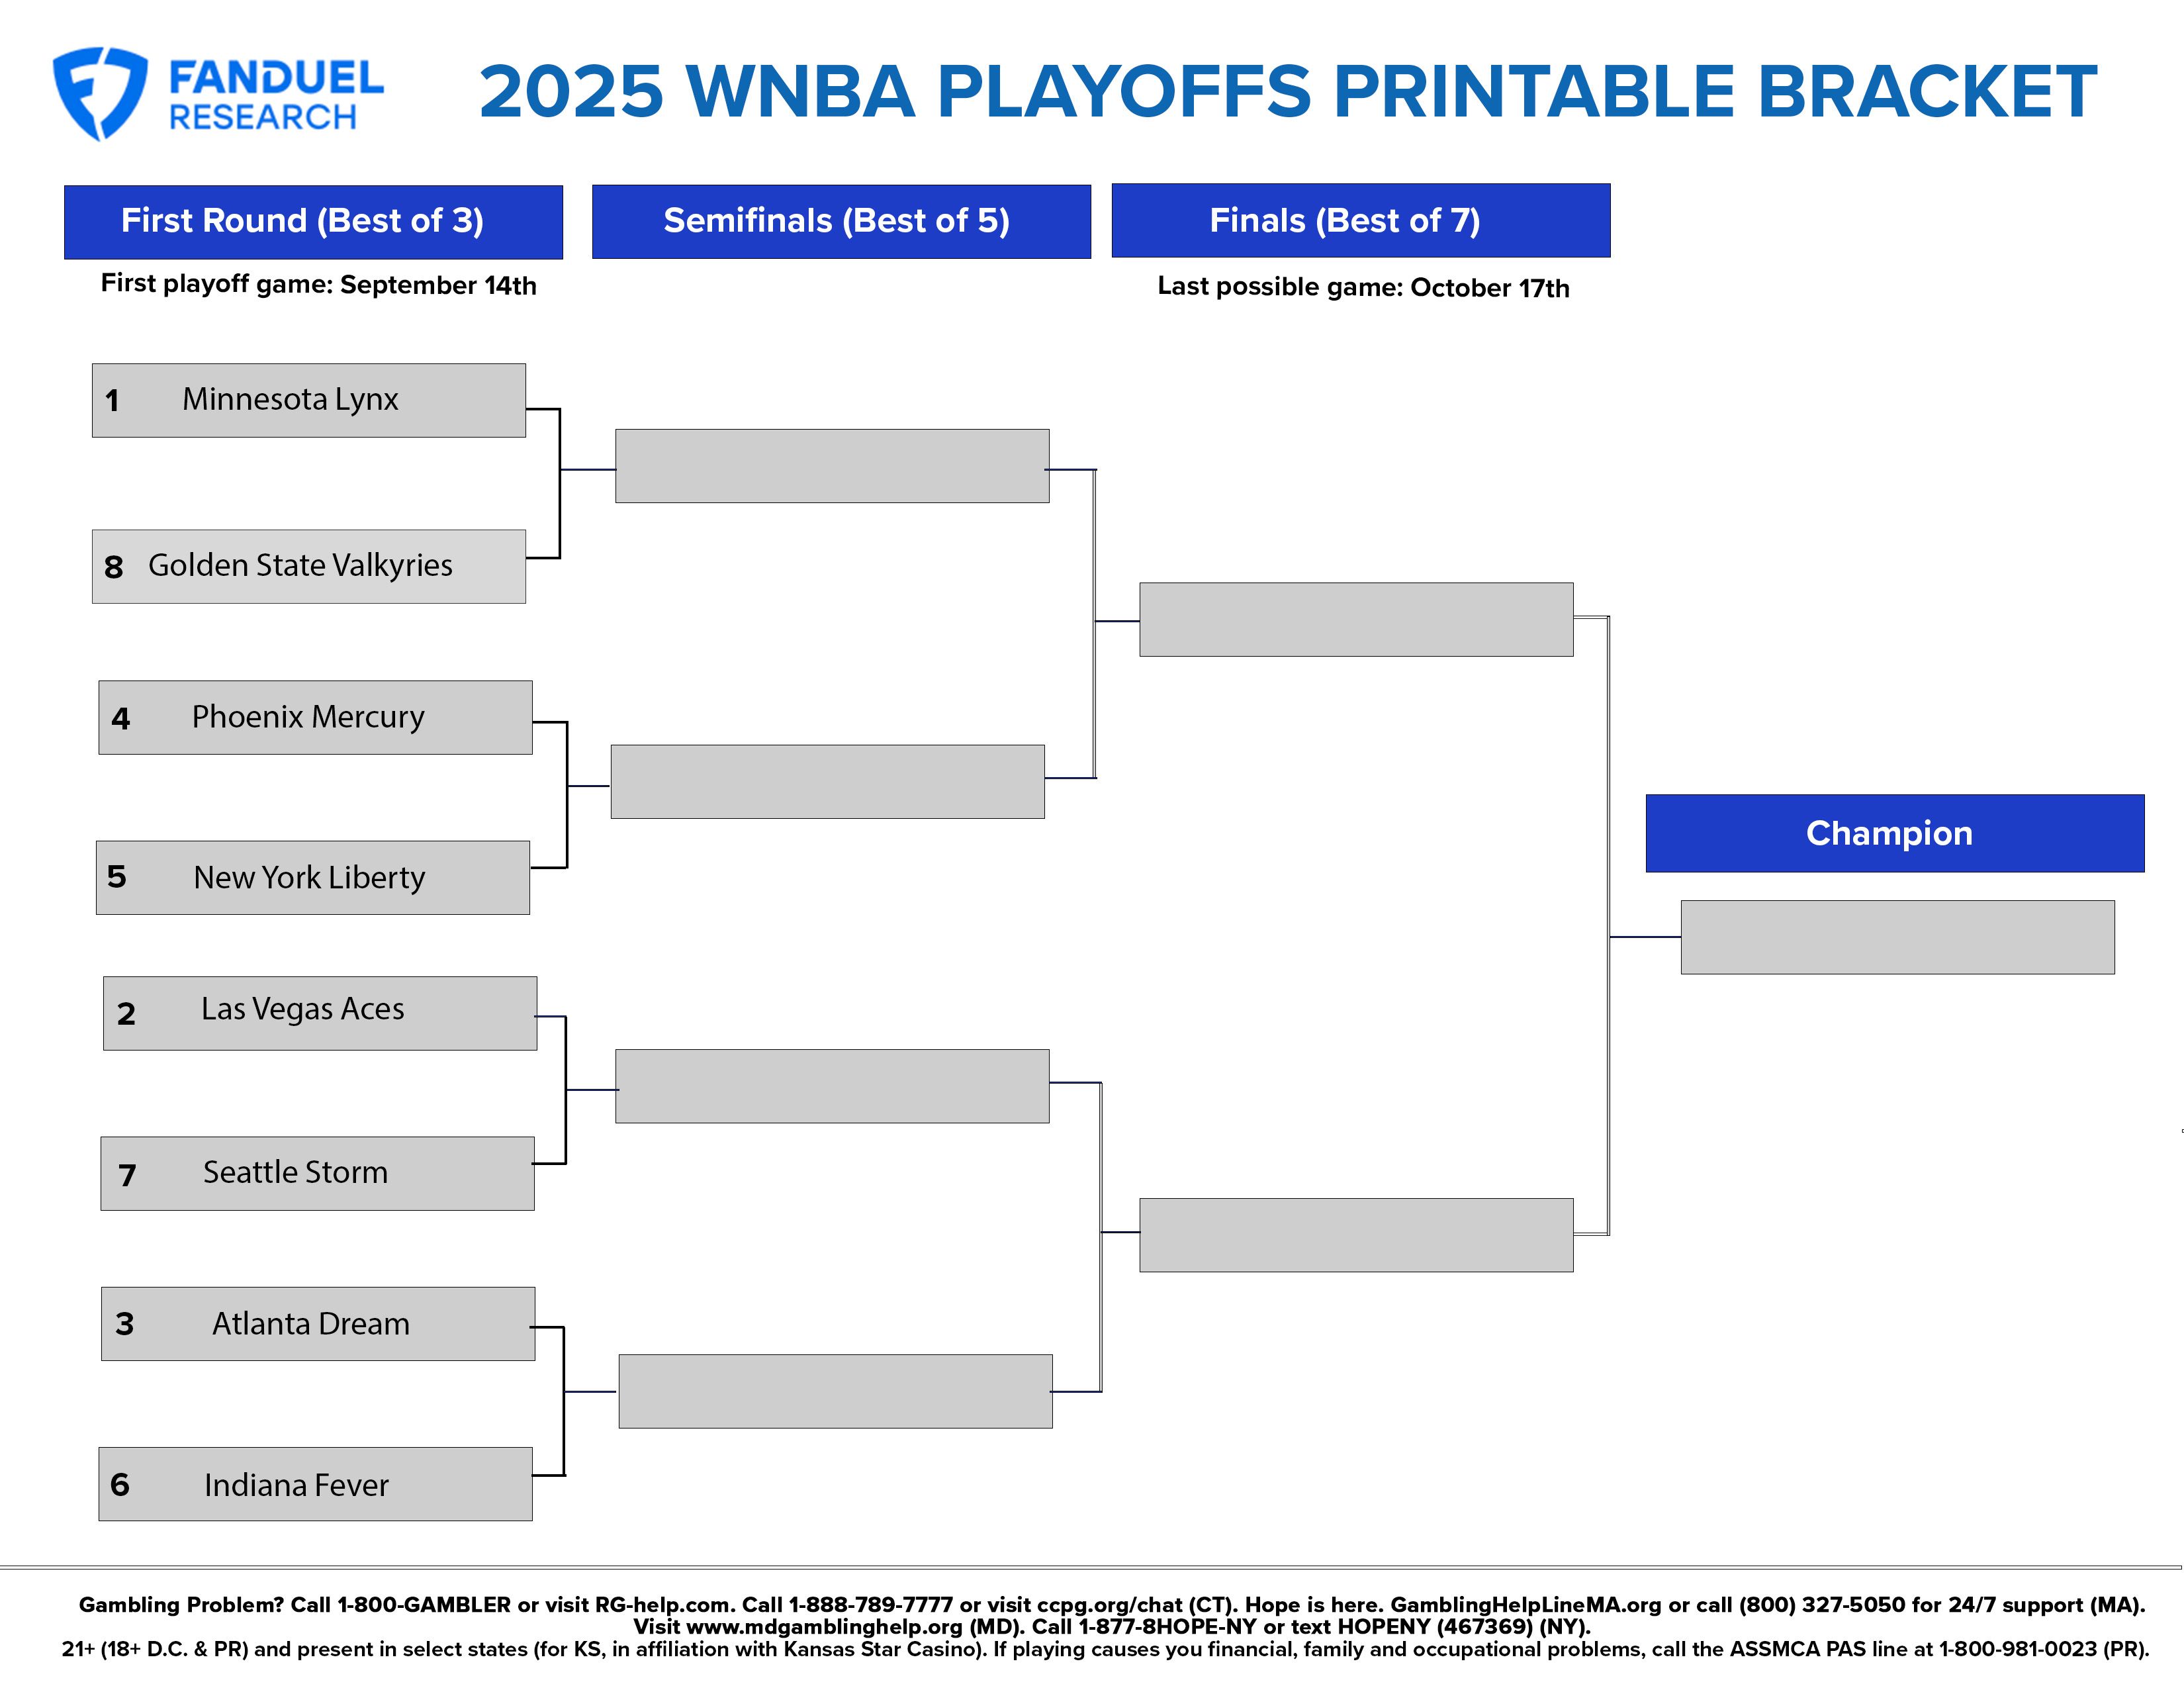Click the empty champion winner field

point(1898,937)
